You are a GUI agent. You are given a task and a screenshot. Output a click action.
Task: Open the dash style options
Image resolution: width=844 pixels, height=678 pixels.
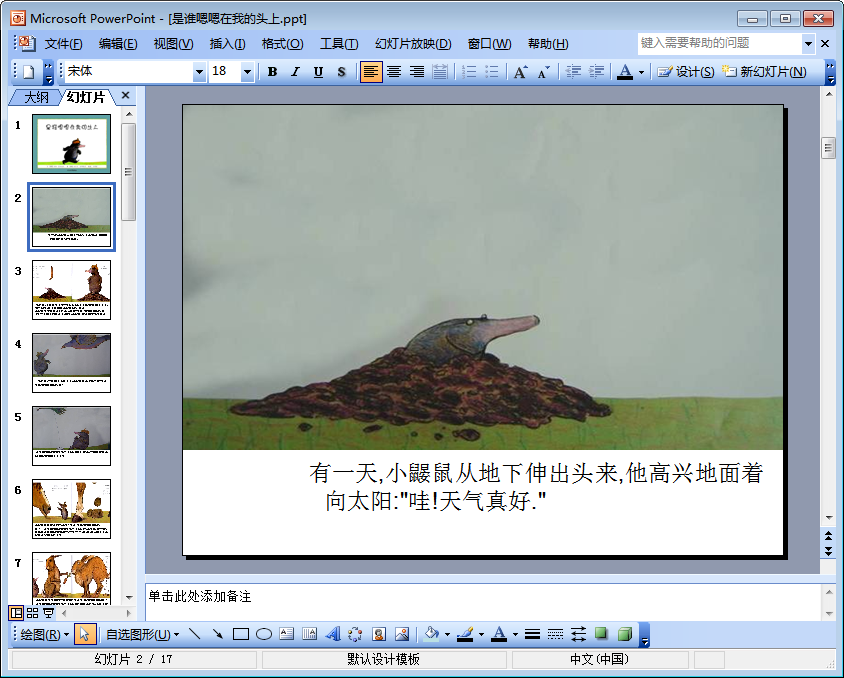tap(555, 634)
